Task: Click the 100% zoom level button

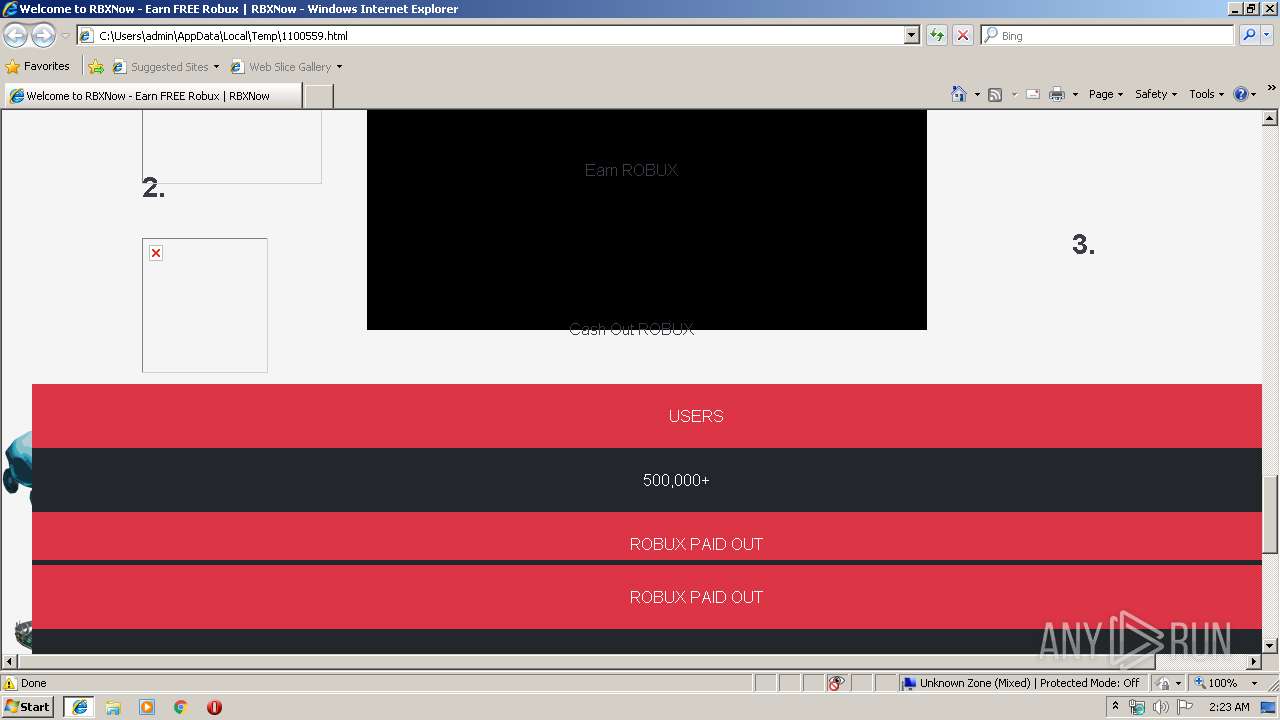Action: 1216,683
